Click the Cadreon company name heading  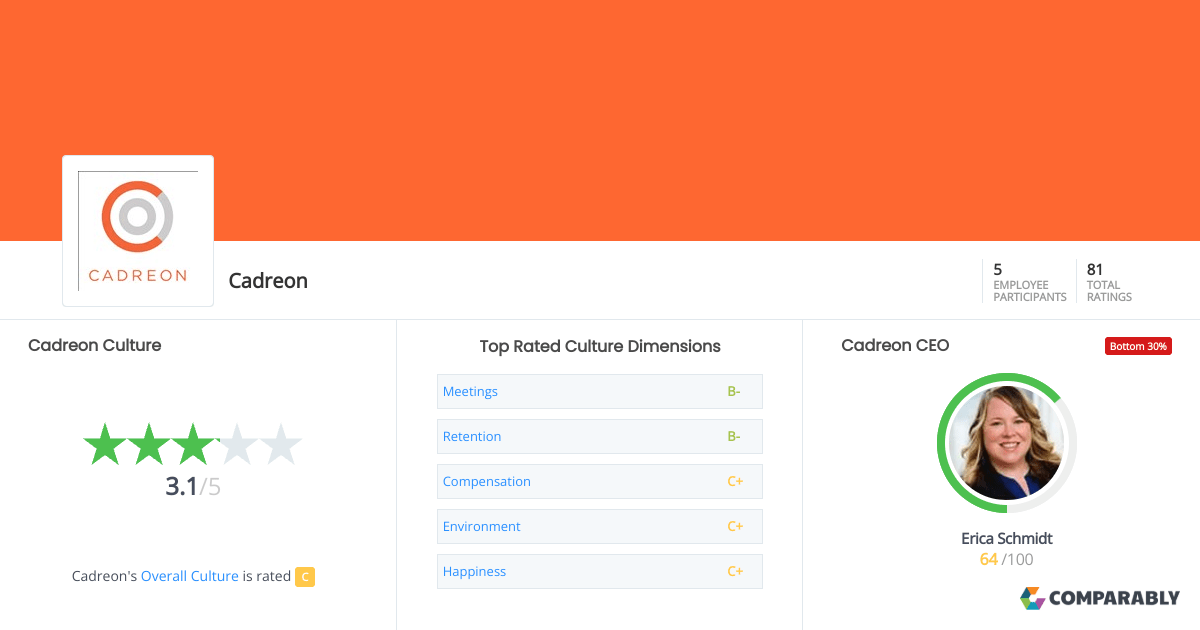tap(268, 281)
